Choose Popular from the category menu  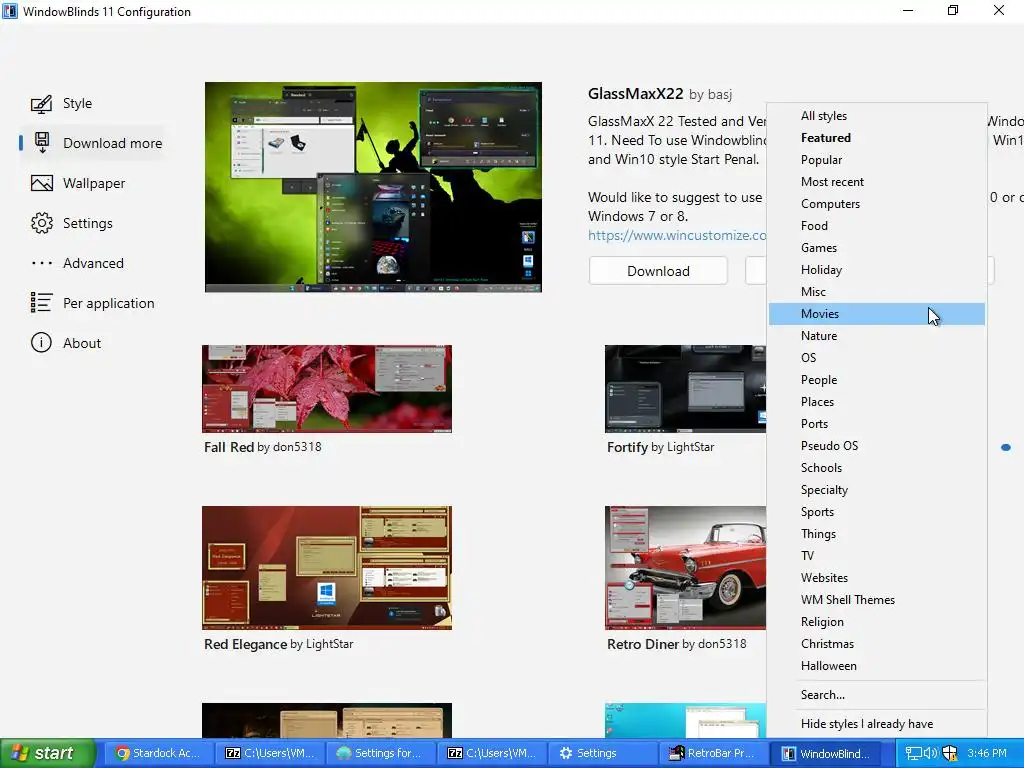click(876, 160)
